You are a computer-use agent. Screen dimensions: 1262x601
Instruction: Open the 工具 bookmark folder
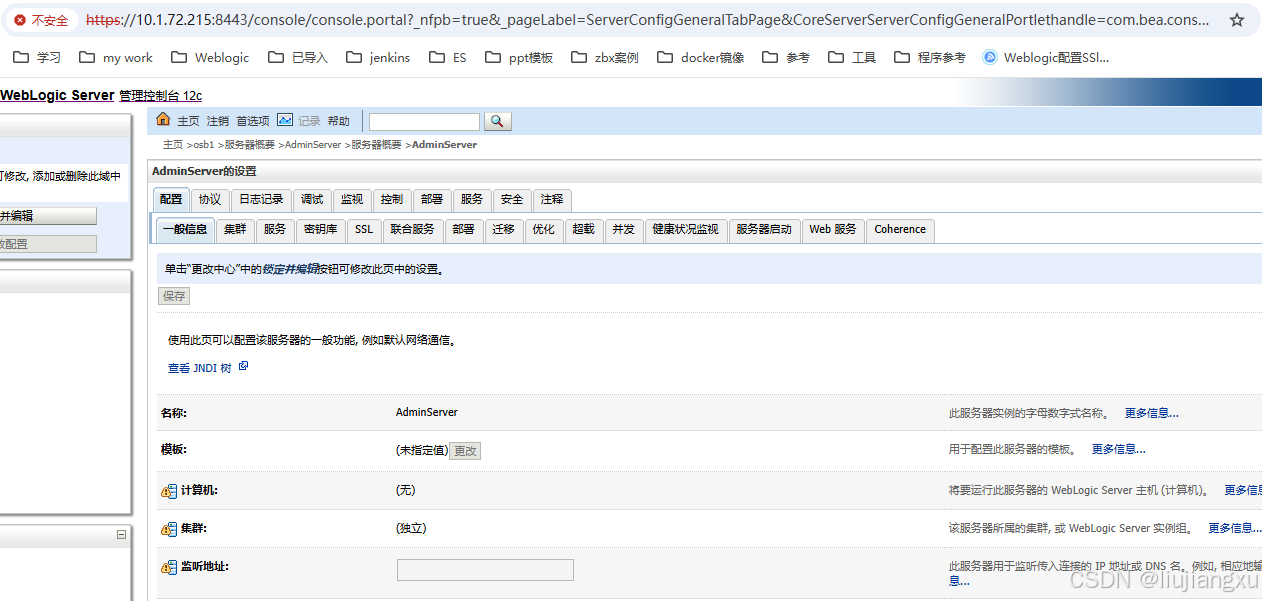[852, 58]
